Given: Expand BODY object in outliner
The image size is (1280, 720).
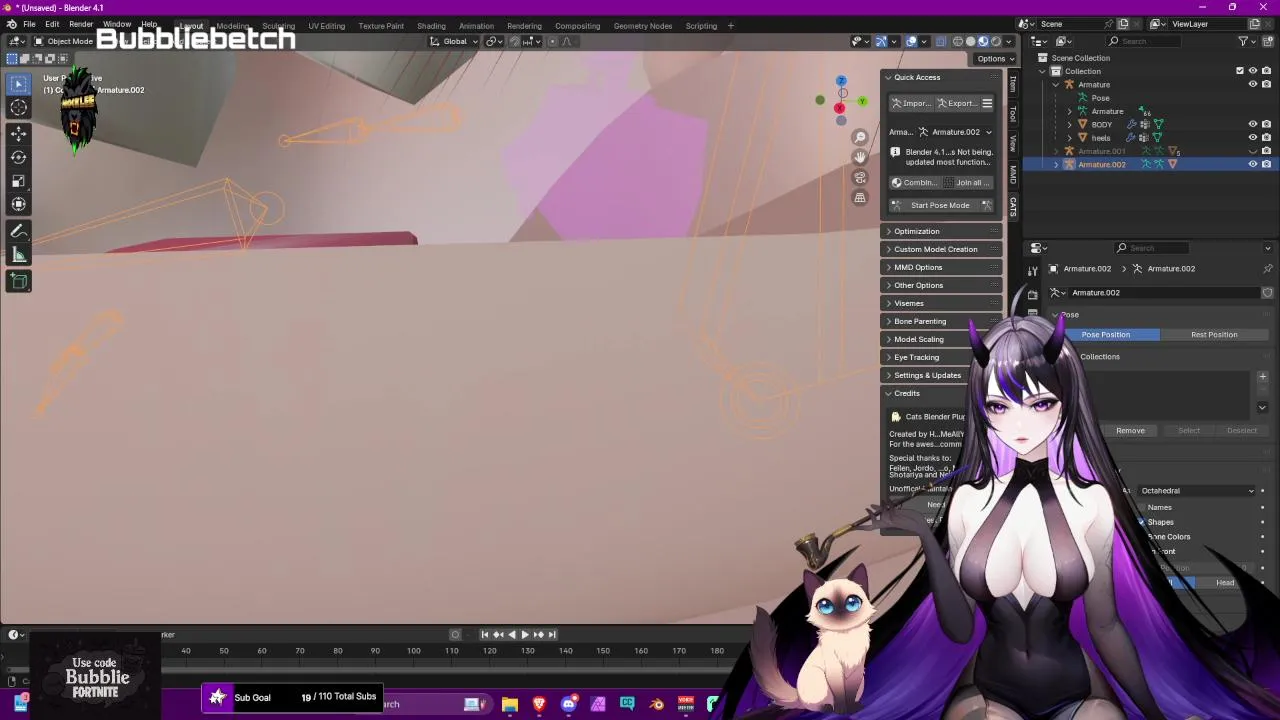Looking at the screenshot, I should [1069, 124].
